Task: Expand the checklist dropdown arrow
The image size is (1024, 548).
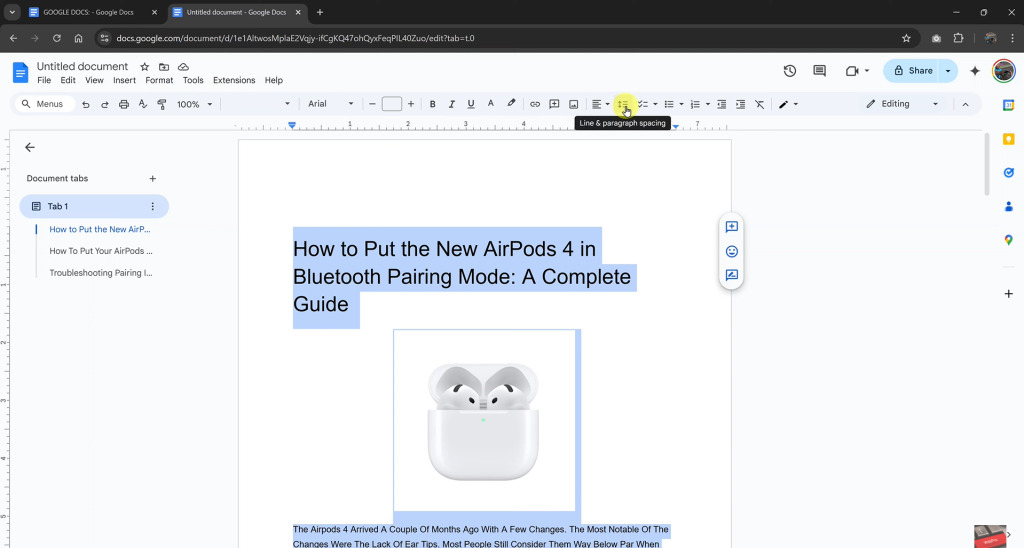Action: 655,105
